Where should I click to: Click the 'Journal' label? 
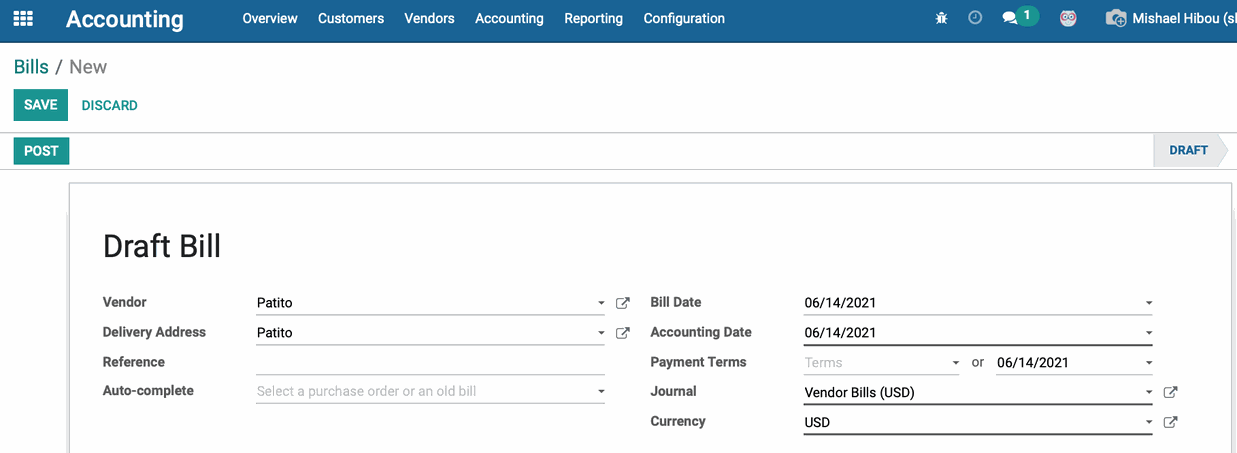tap(673, 391)
